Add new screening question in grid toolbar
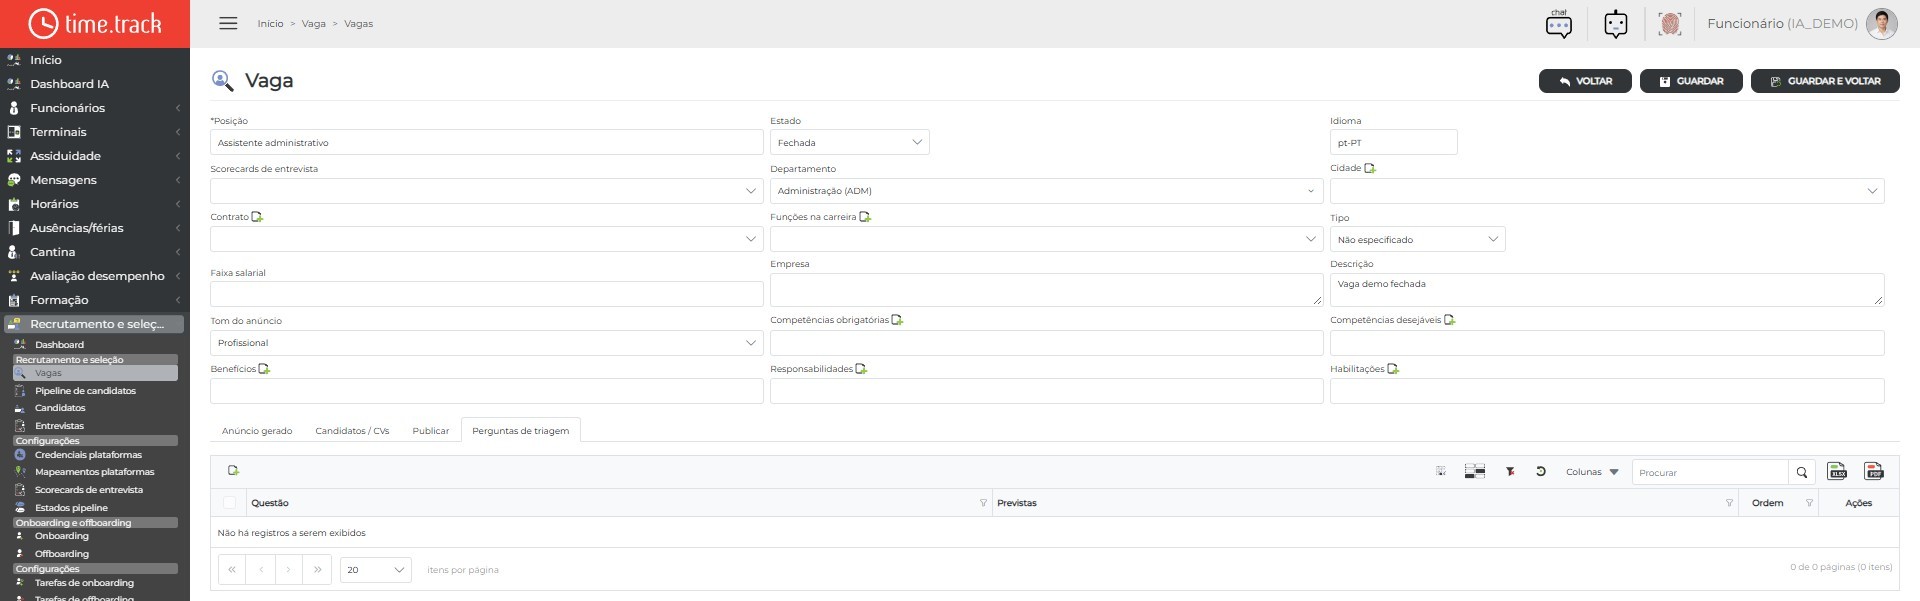The image size is (1920, 601). [233, 470]
